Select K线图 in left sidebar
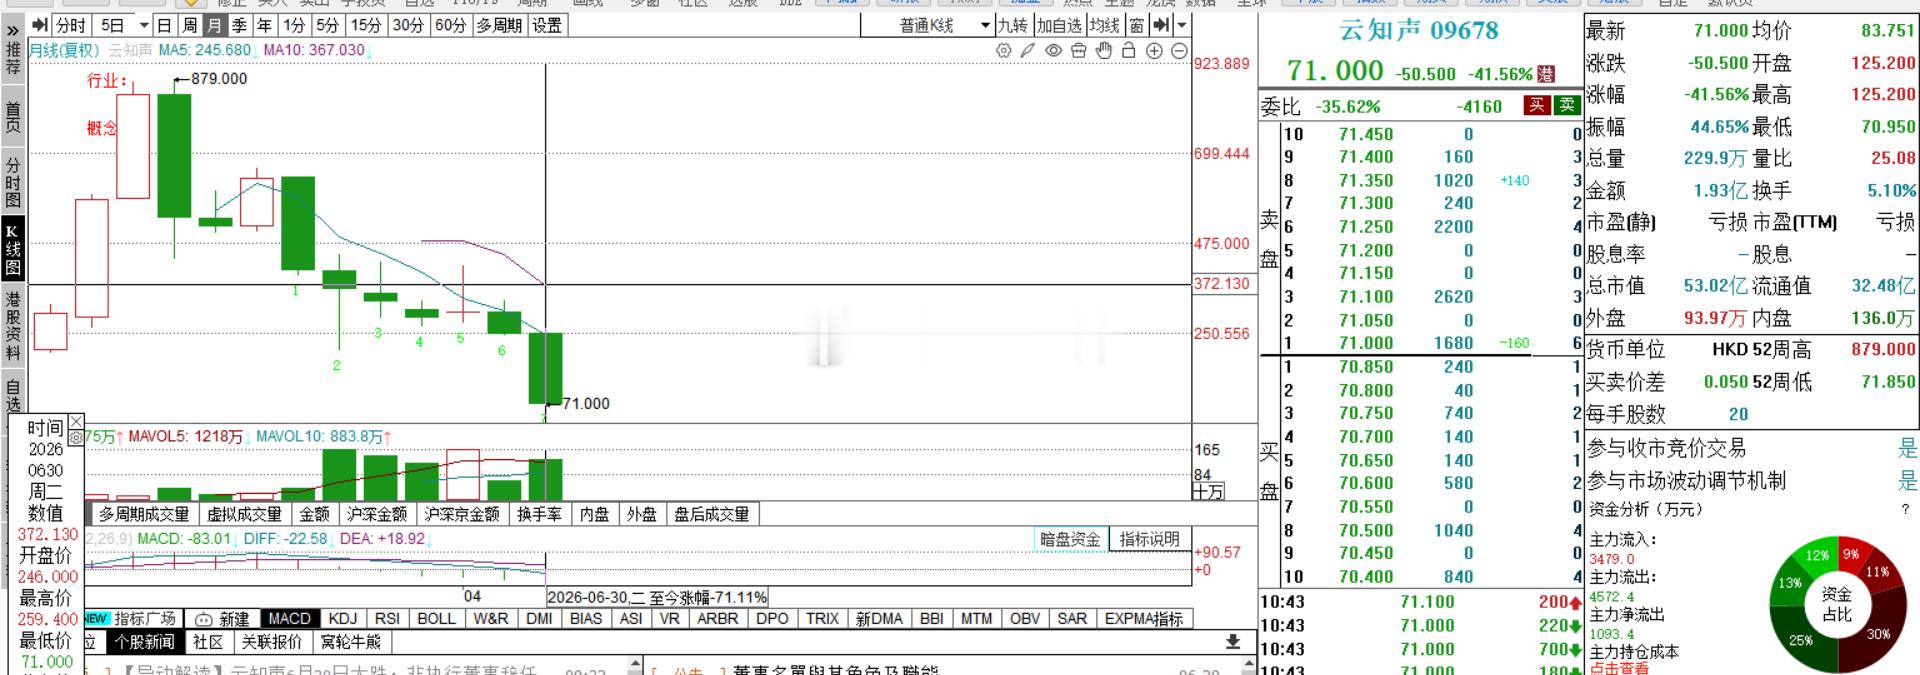Viewport: 1920px width, 675px height. (x=13, y=250)
